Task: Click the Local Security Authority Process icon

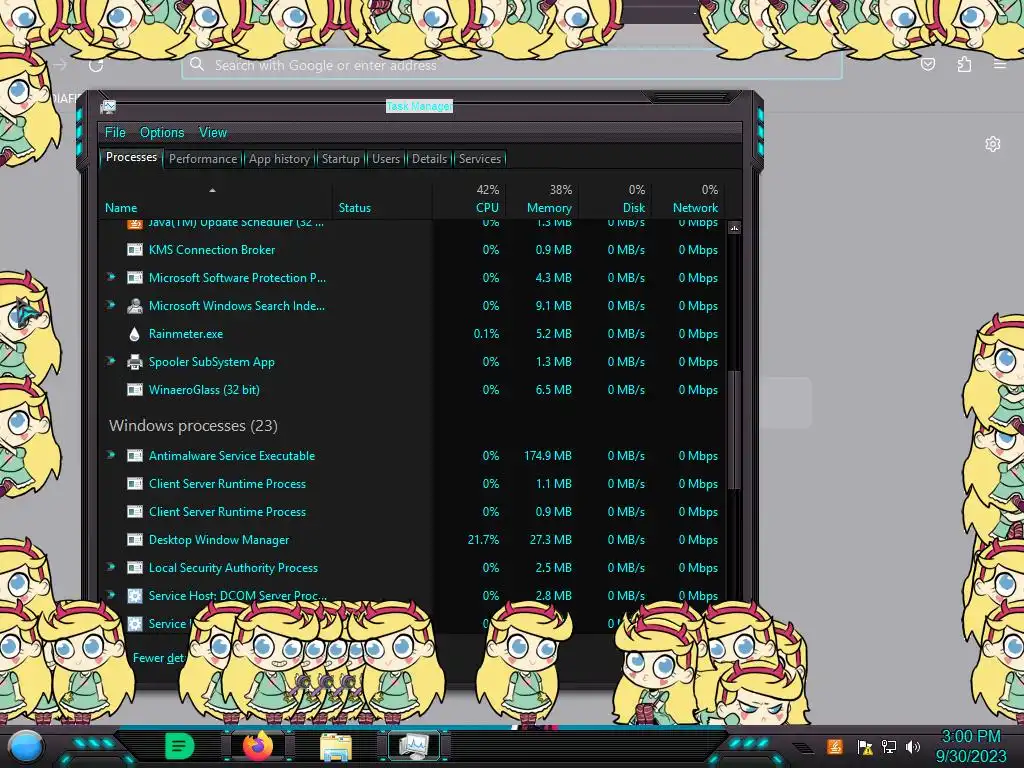Action: [x=135, y=568]
